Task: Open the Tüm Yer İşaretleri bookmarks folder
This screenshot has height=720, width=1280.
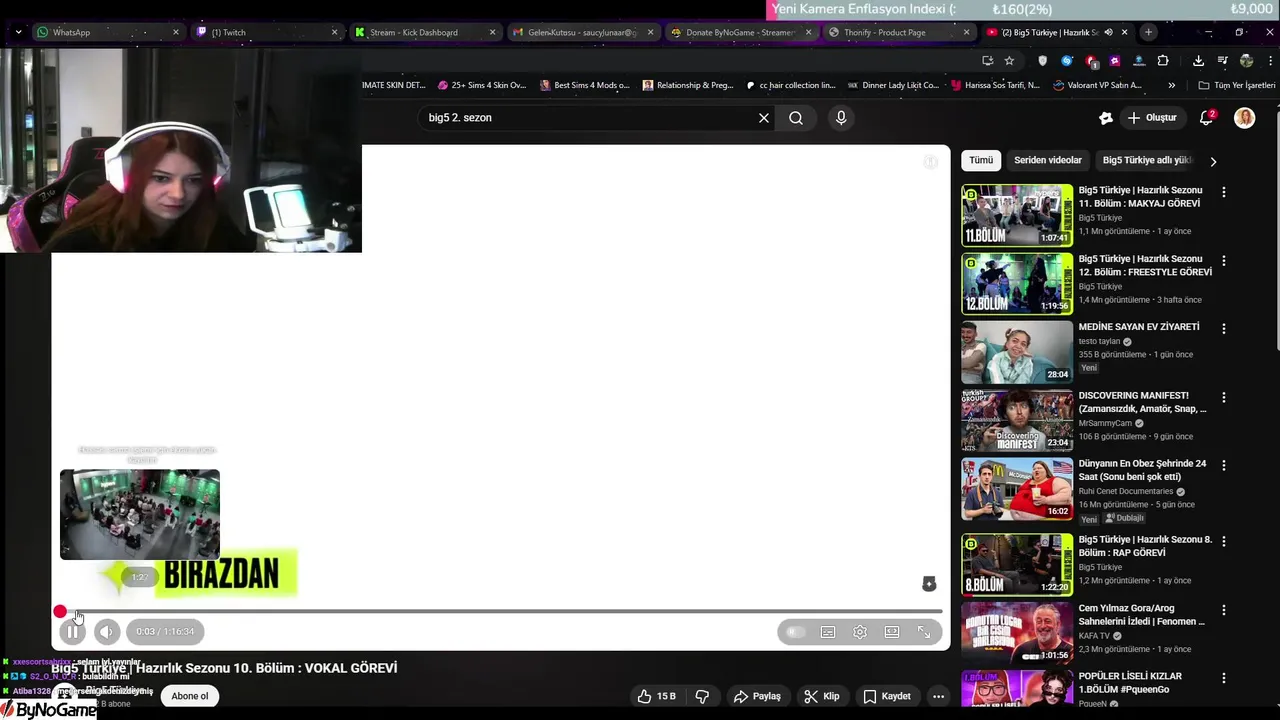Action: coord(1236,85)
